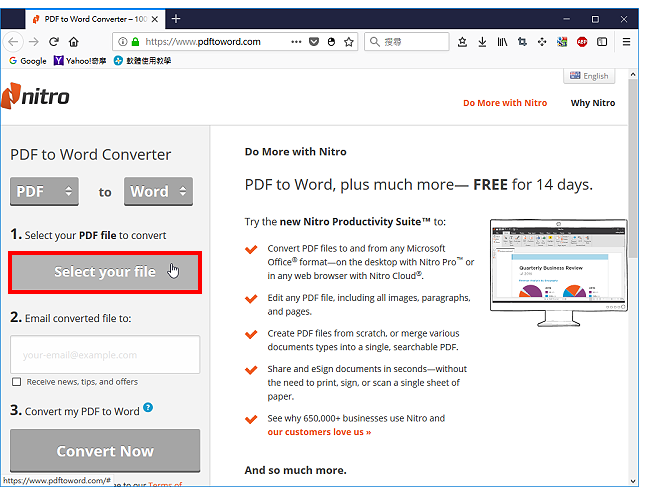Click the browser search box
The image size is (649, 488).
pyautogui.click(x=407, y=42)
